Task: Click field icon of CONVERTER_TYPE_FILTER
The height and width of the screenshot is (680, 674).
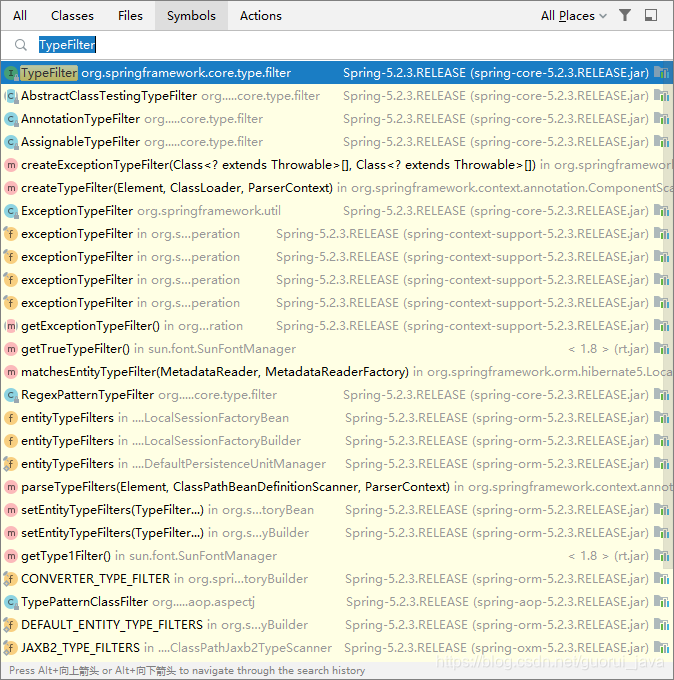Action: click(x=10, y=579)
